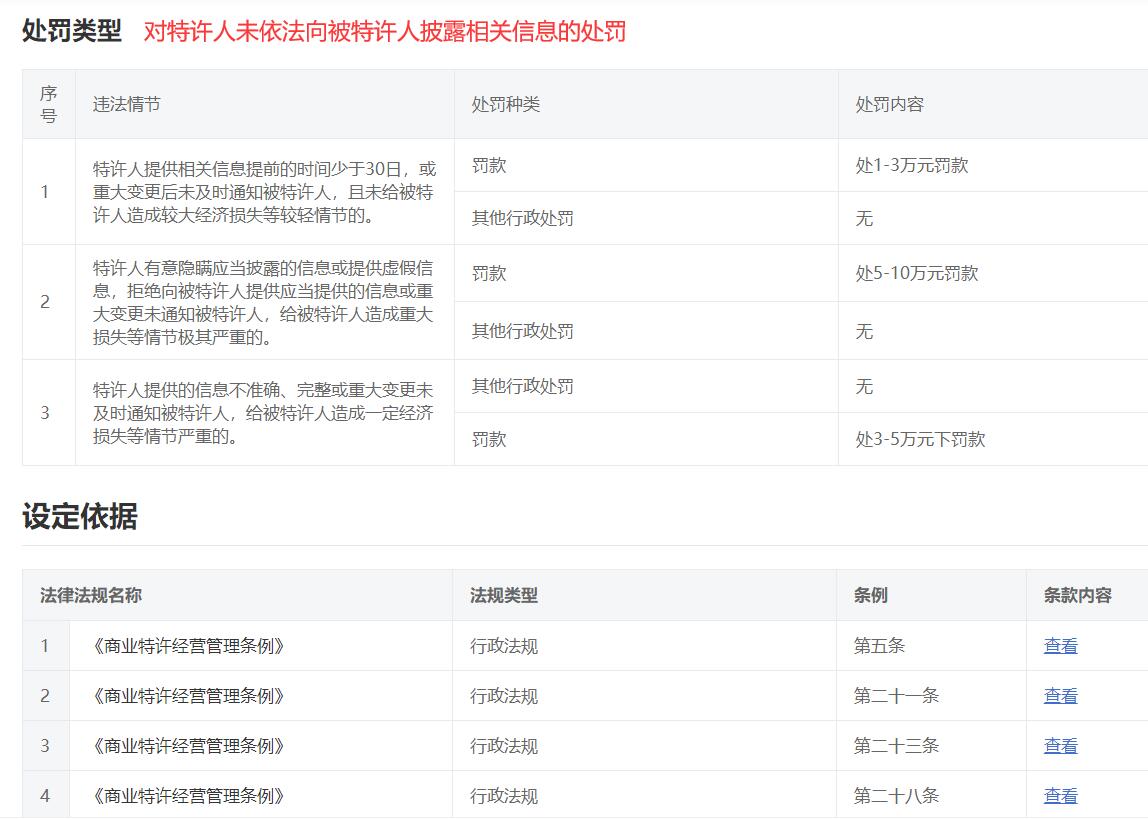Select the 第二十一条 cell
This screenshot has width=1148, height=819.
[x=896, y=696]
